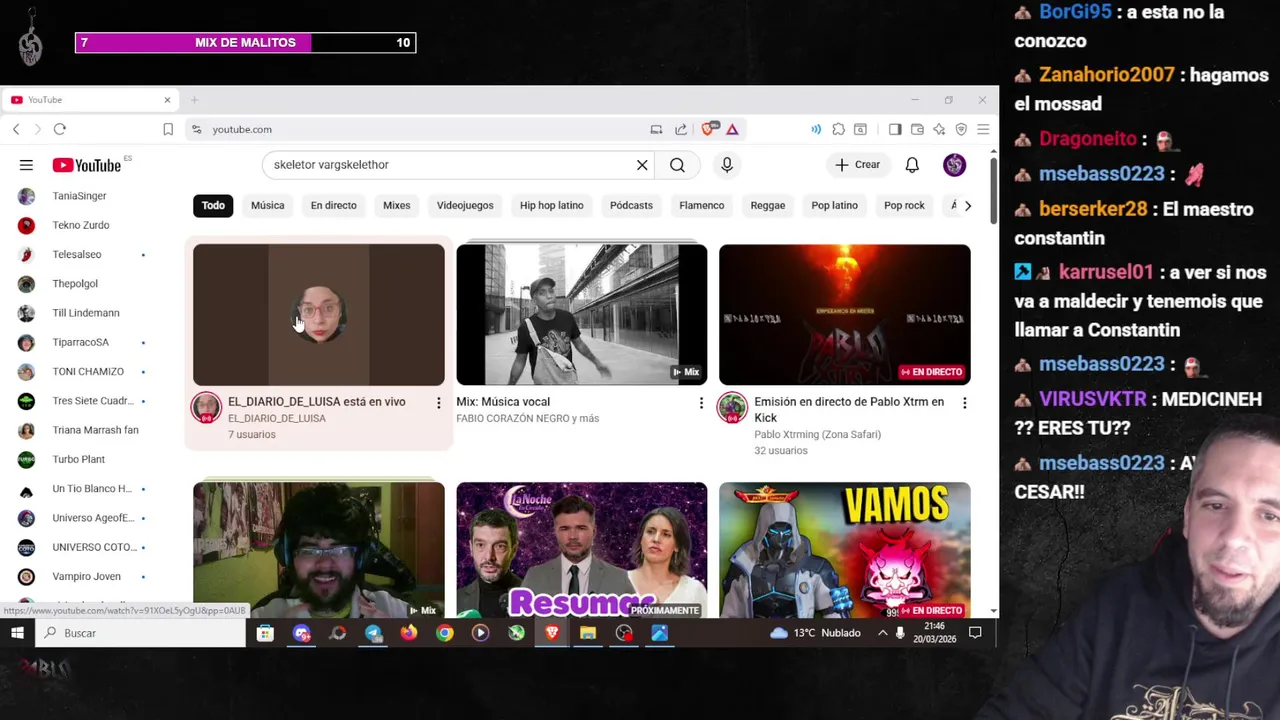Open options for Mix: Música vocal
The image size is (1280, 720).
(x=701, y=403)
